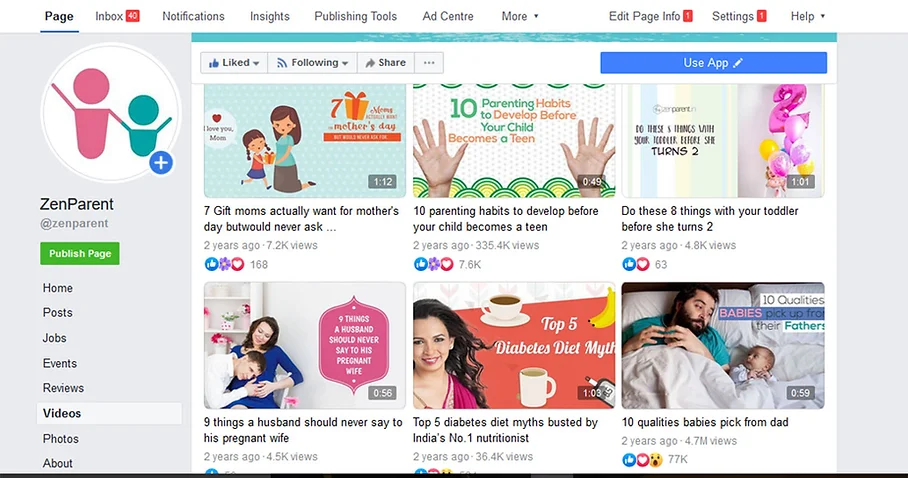Image resolution: width=908 pixels, height=478 pixels.
Task: Click reaction icons under toddler turns 2 video
Action: 636,264
